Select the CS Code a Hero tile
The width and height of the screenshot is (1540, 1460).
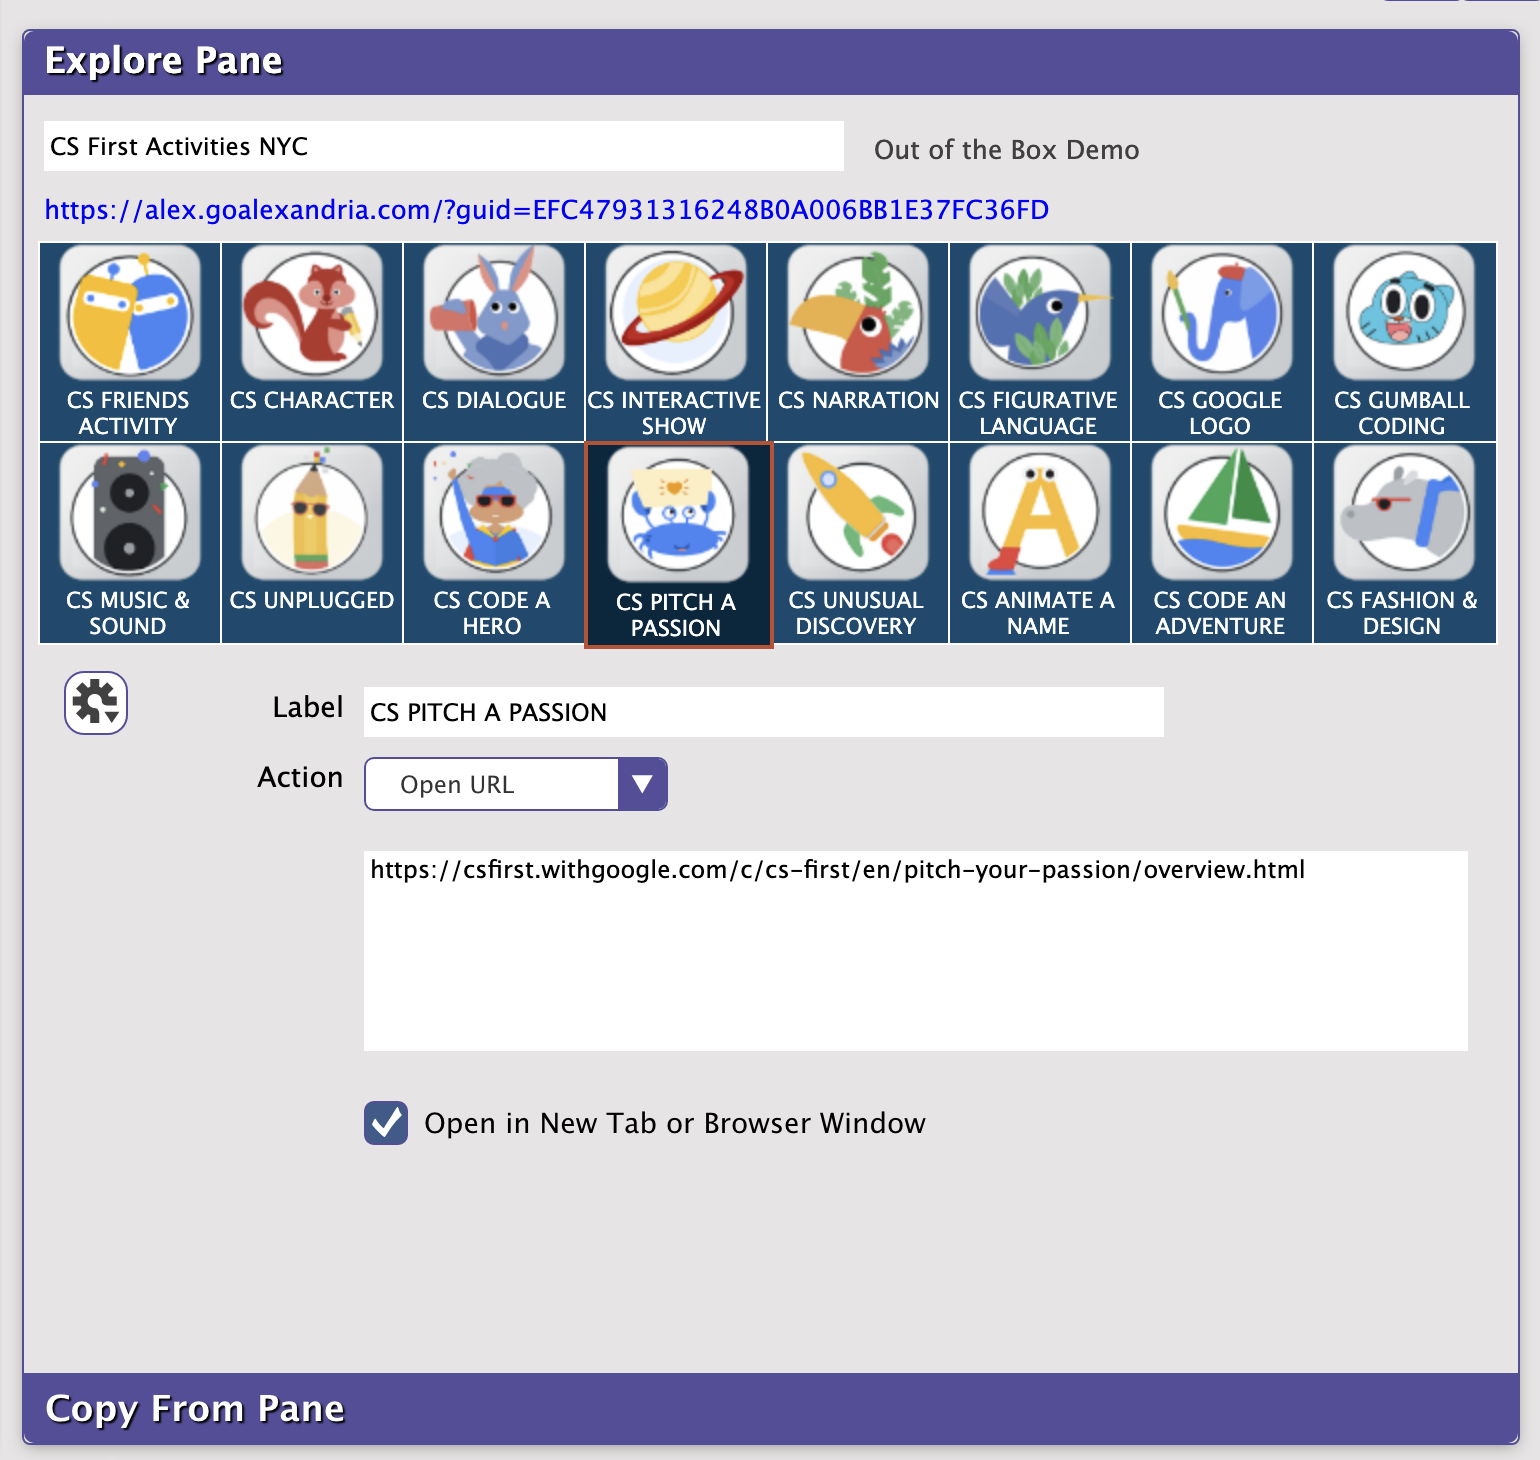(494, 543)
